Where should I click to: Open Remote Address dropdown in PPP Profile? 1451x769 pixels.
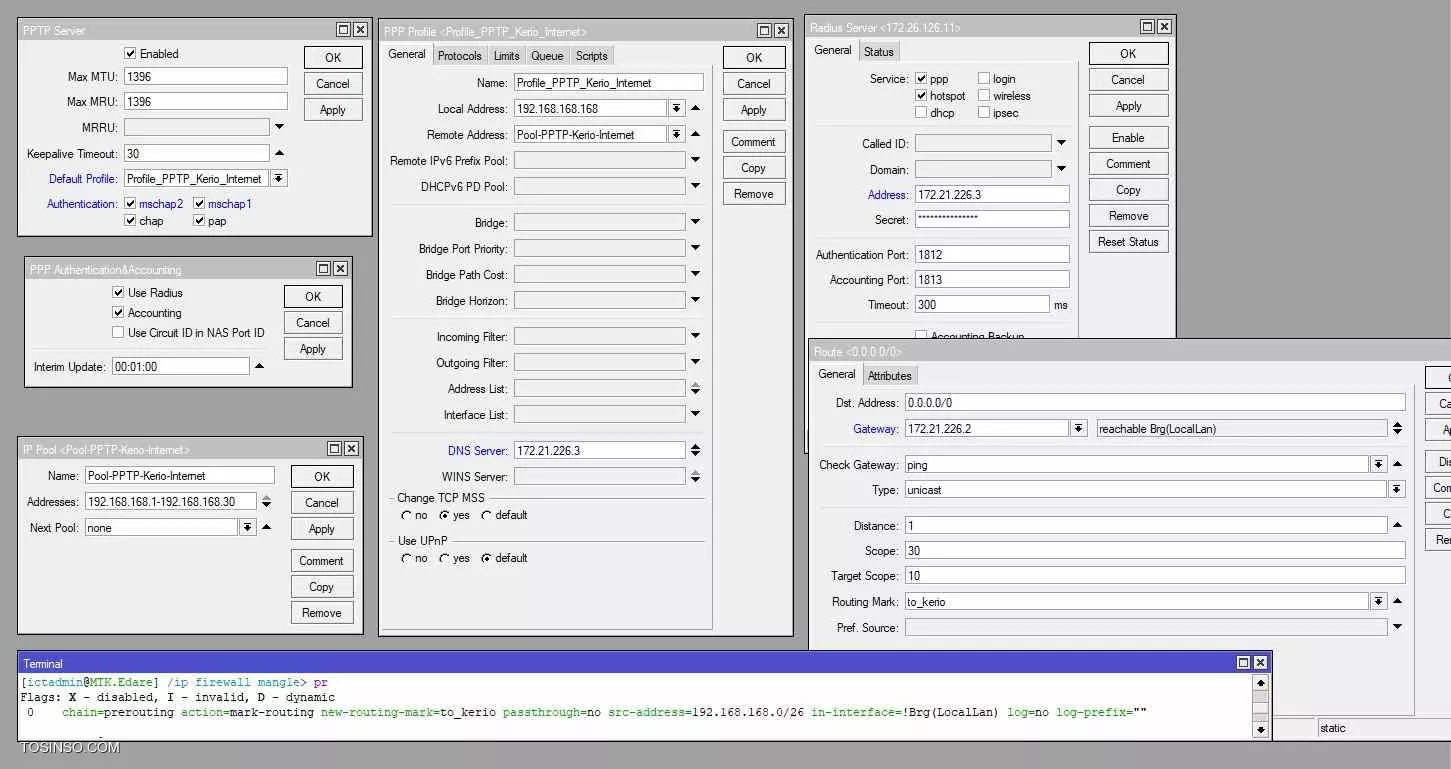(676, 134)
